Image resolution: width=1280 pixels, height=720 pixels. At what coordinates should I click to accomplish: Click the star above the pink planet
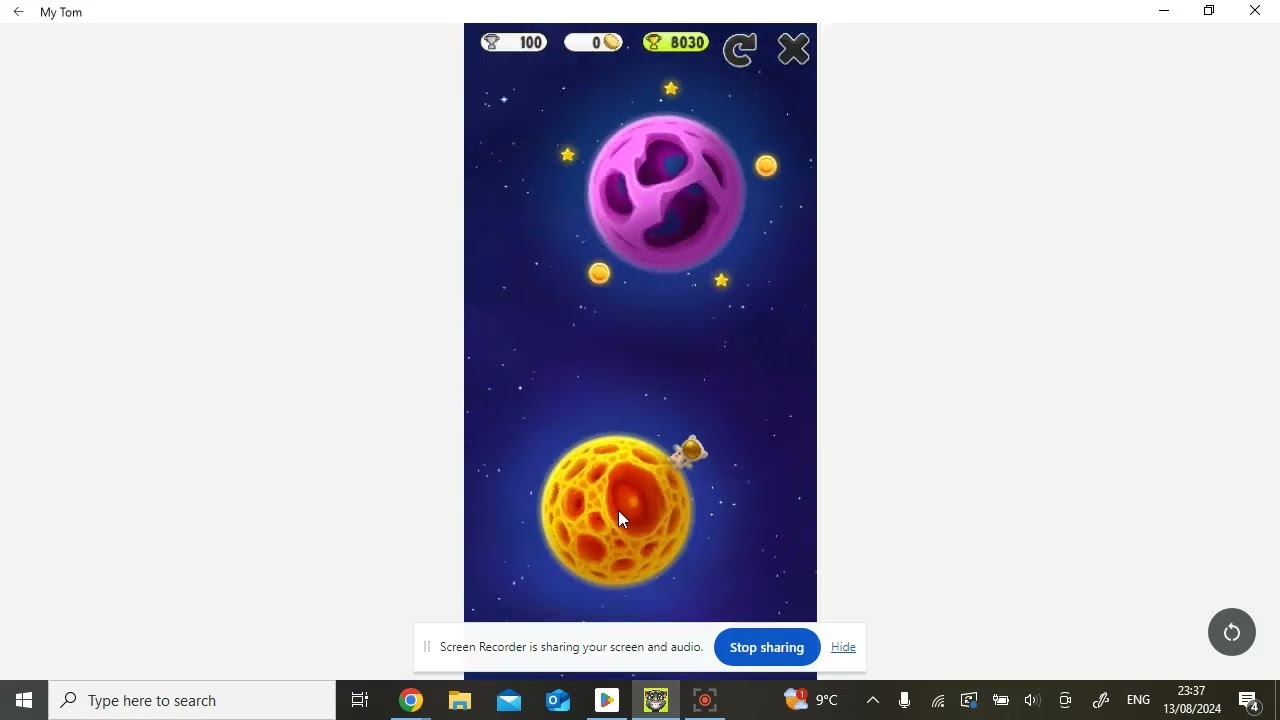point(671,89)
